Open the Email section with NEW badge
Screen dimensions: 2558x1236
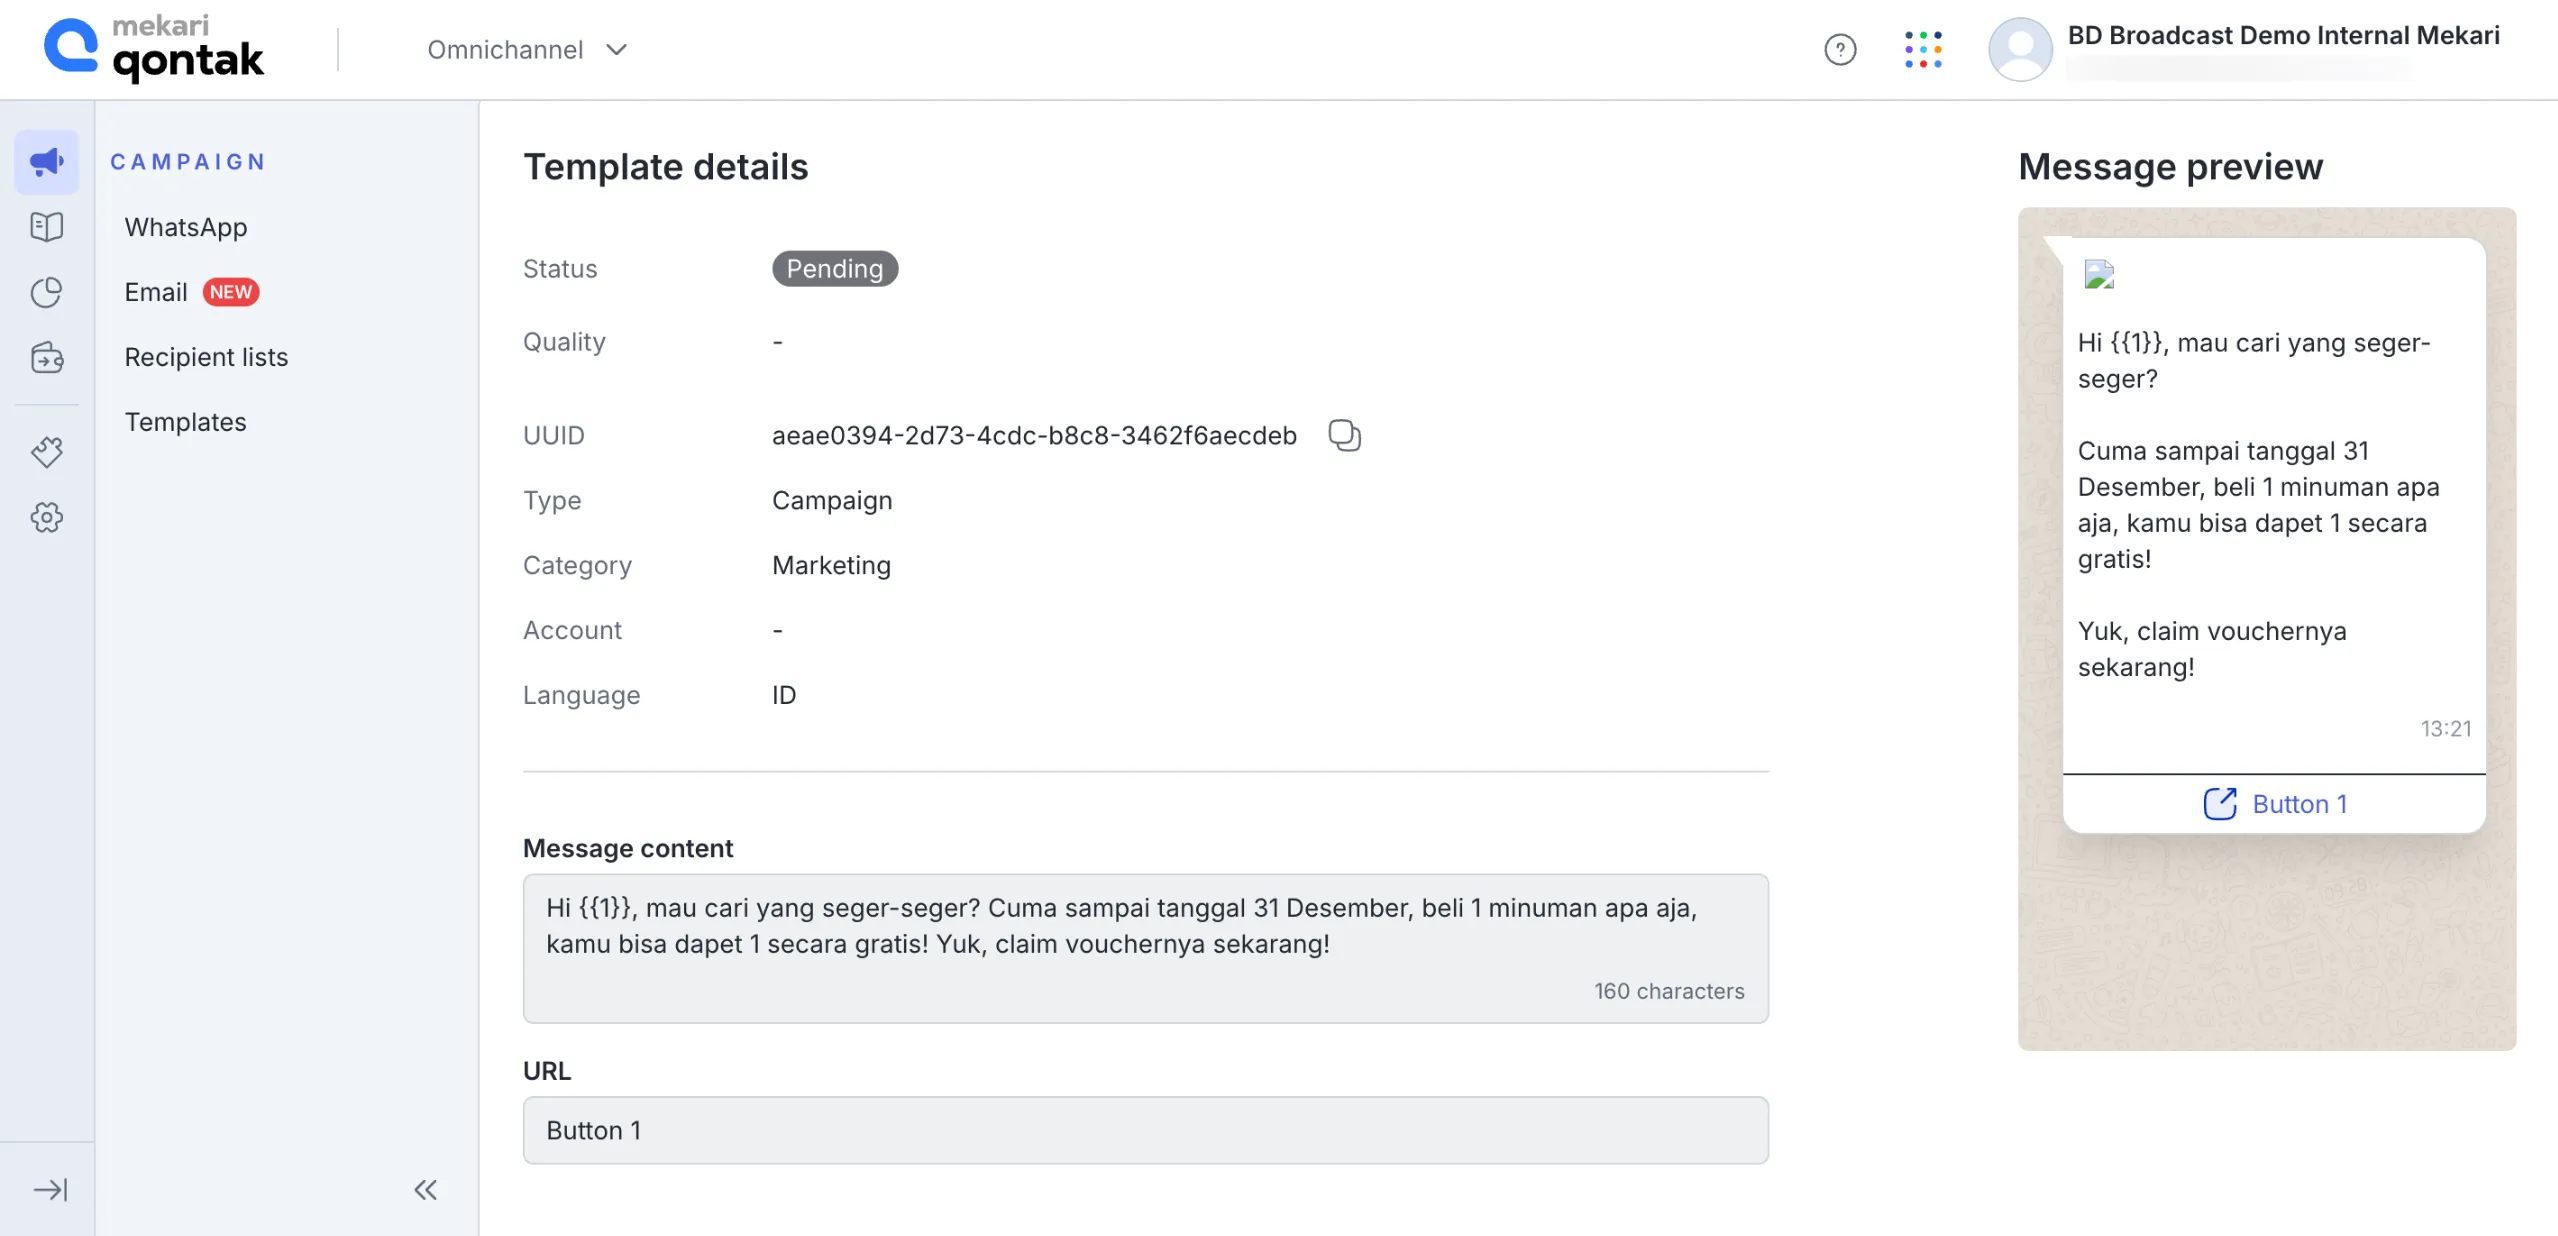coord(157,292)
